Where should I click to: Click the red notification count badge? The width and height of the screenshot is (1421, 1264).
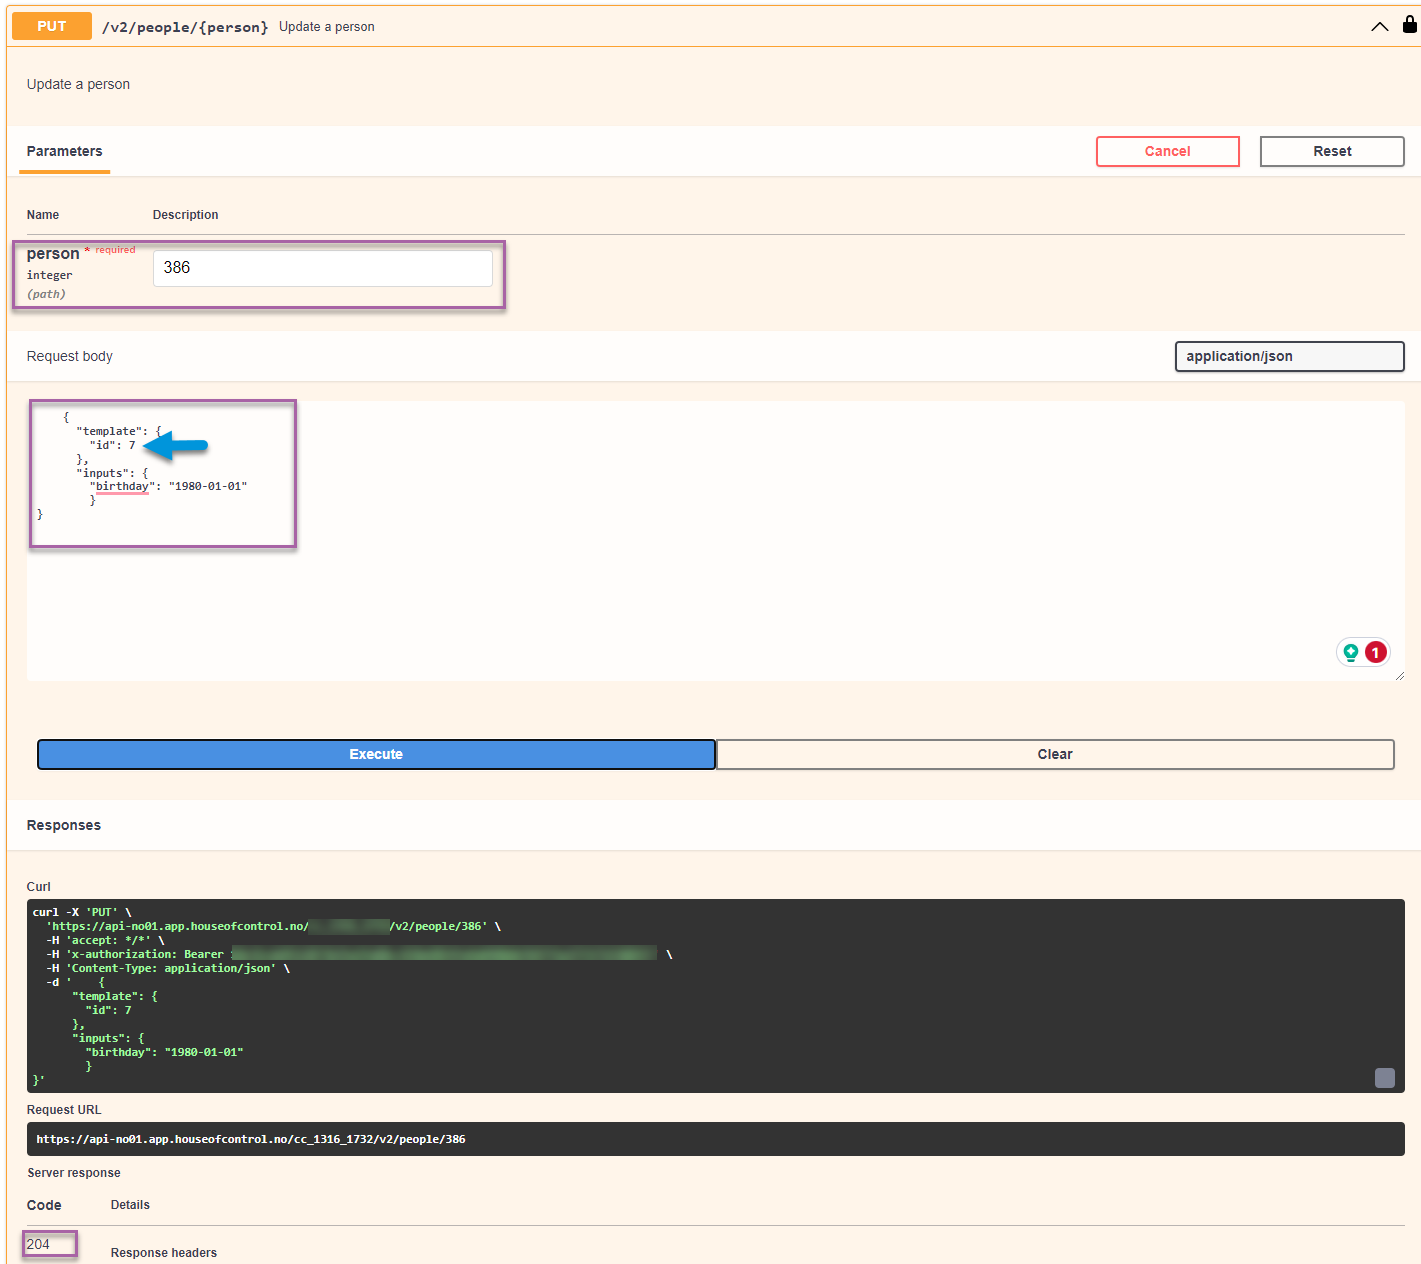[1376, 652]
